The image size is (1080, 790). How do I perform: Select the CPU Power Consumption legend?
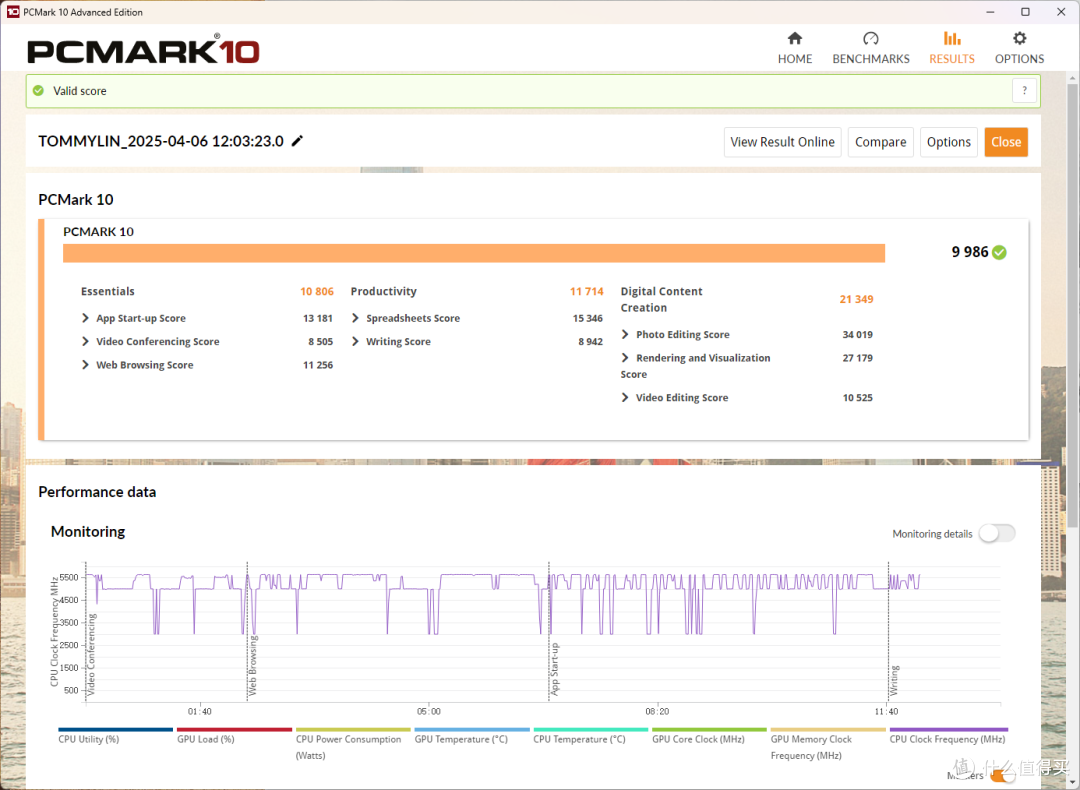(x=353, y=745)
